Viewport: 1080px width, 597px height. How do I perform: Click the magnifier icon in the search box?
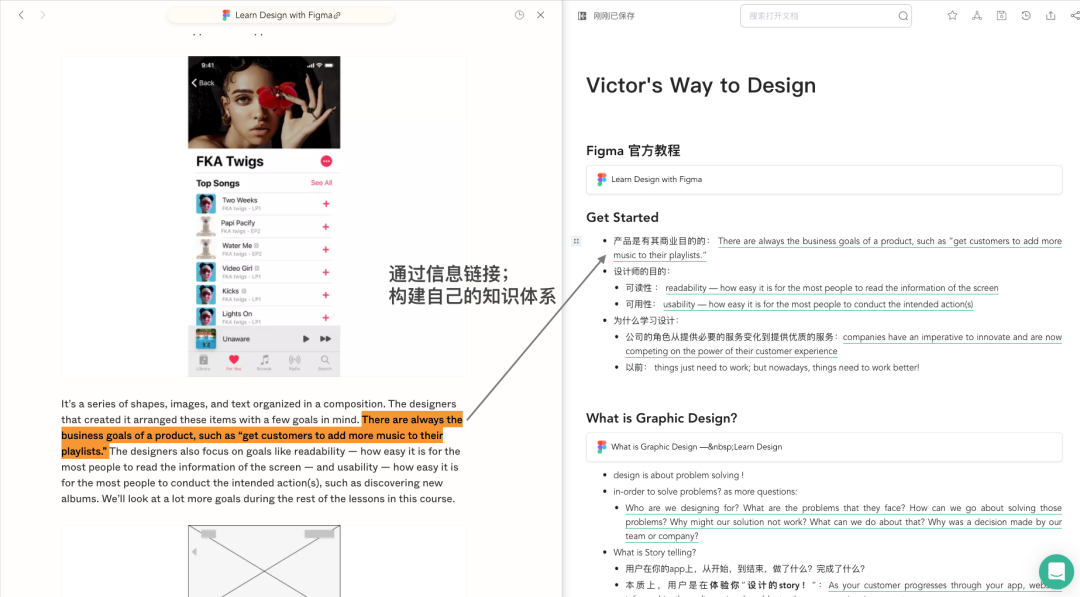902,16
